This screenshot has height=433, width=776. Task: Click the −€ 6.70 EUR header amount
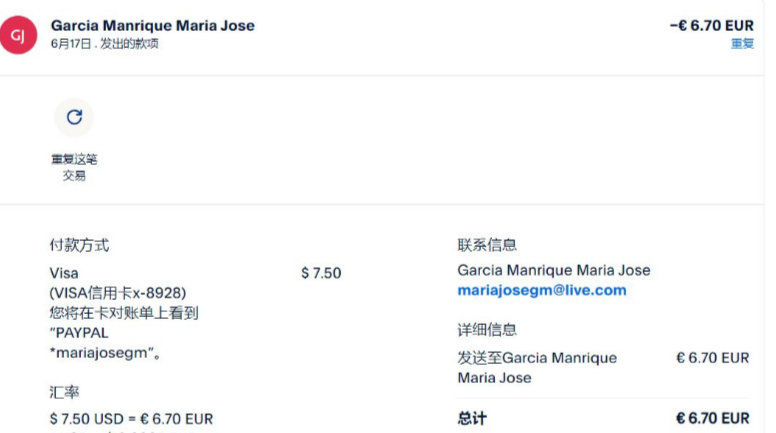coord(711,25)
